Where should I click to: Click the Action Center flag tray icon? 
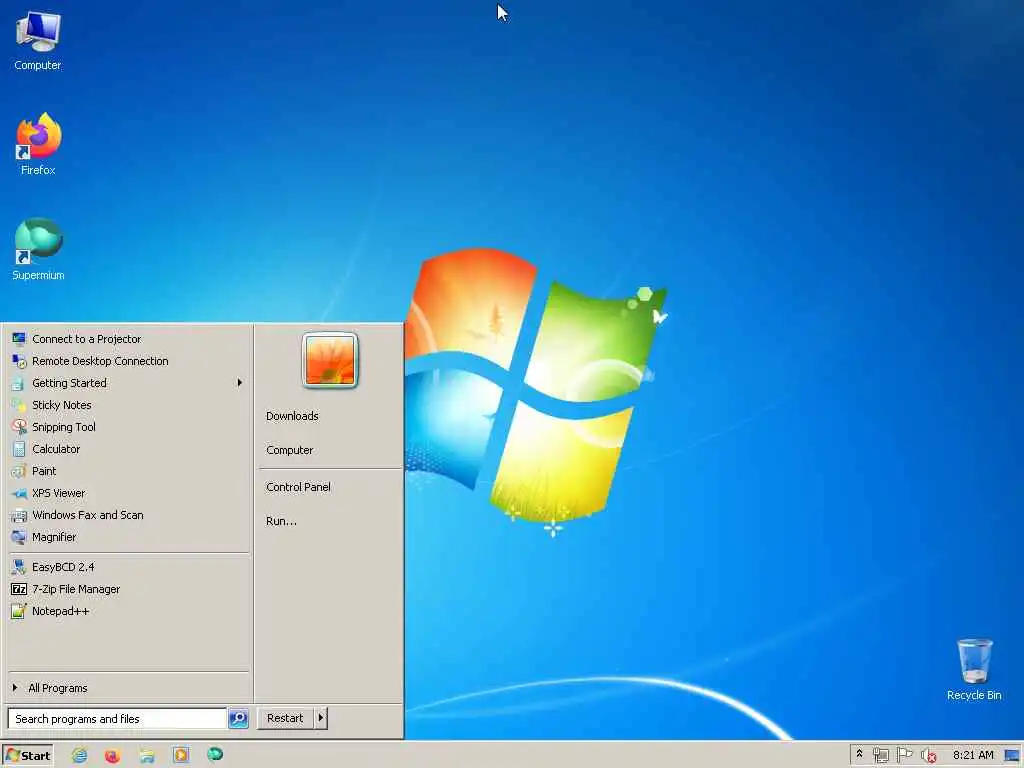904,755
